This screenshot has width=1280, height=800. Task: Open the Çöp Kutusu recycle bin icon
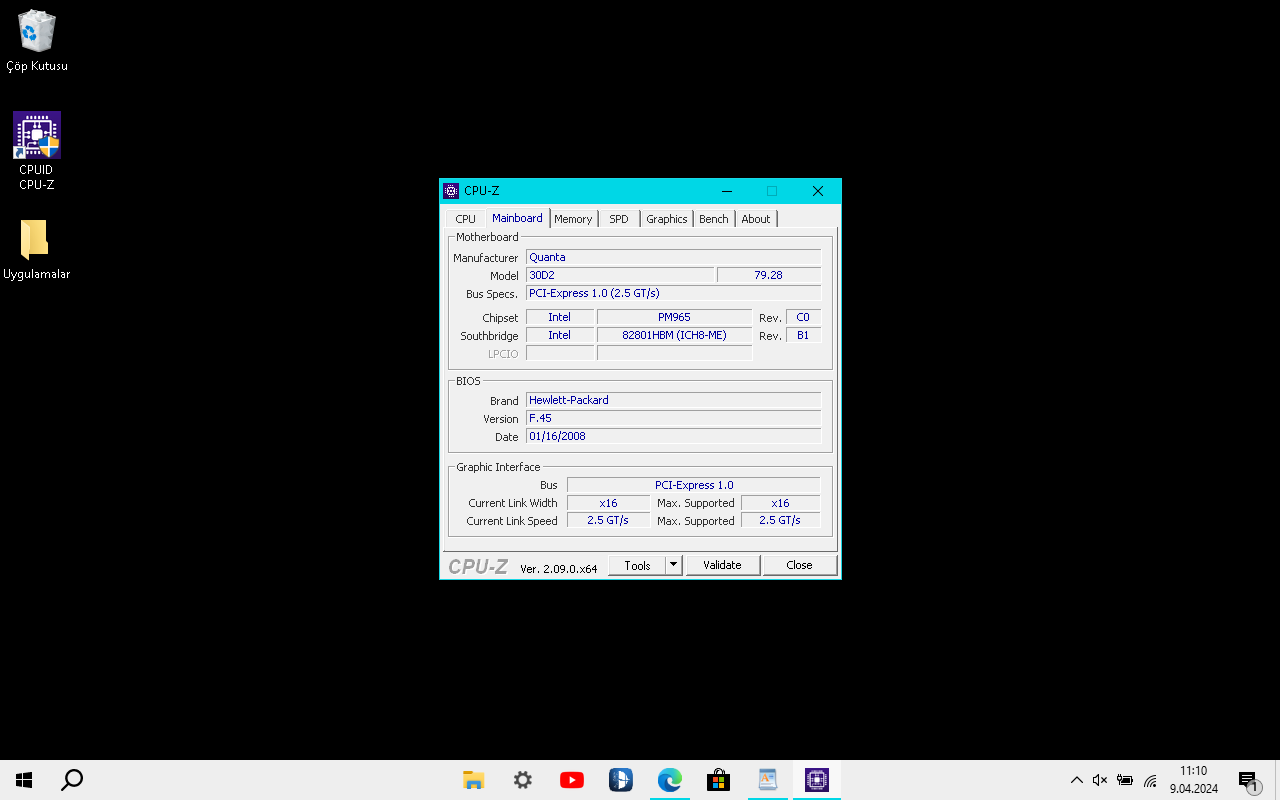point(37,41)
